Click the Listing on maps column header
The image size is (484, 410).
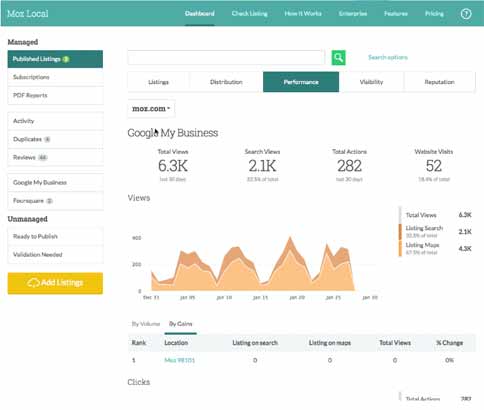tap(330, 343)
